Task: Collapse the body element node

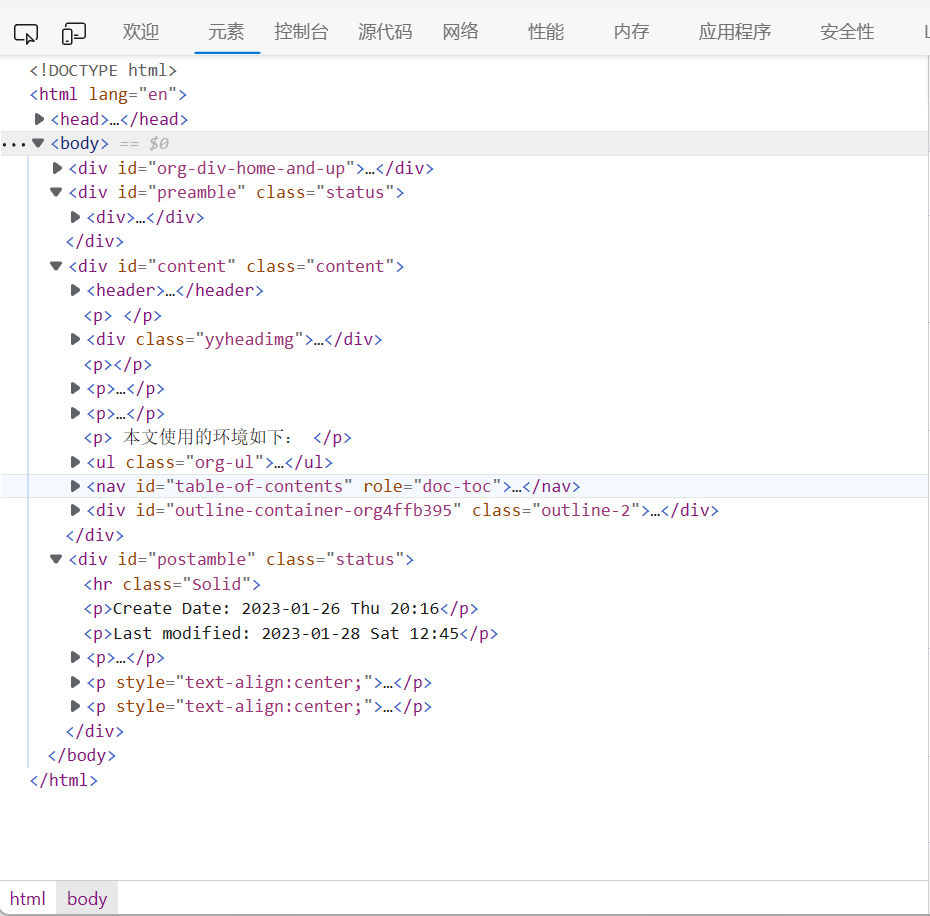Action: 38,143
